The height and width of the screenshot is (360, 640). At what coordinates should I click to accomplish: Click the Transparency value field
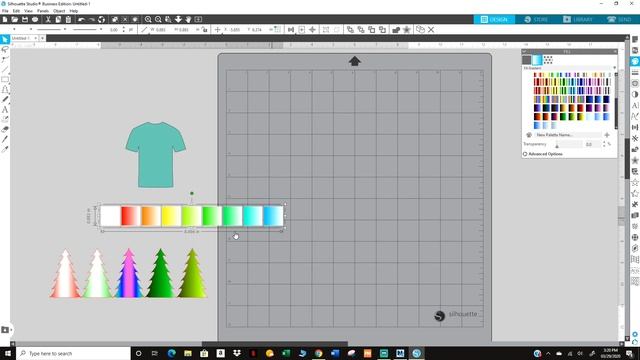tap(592, 144)
